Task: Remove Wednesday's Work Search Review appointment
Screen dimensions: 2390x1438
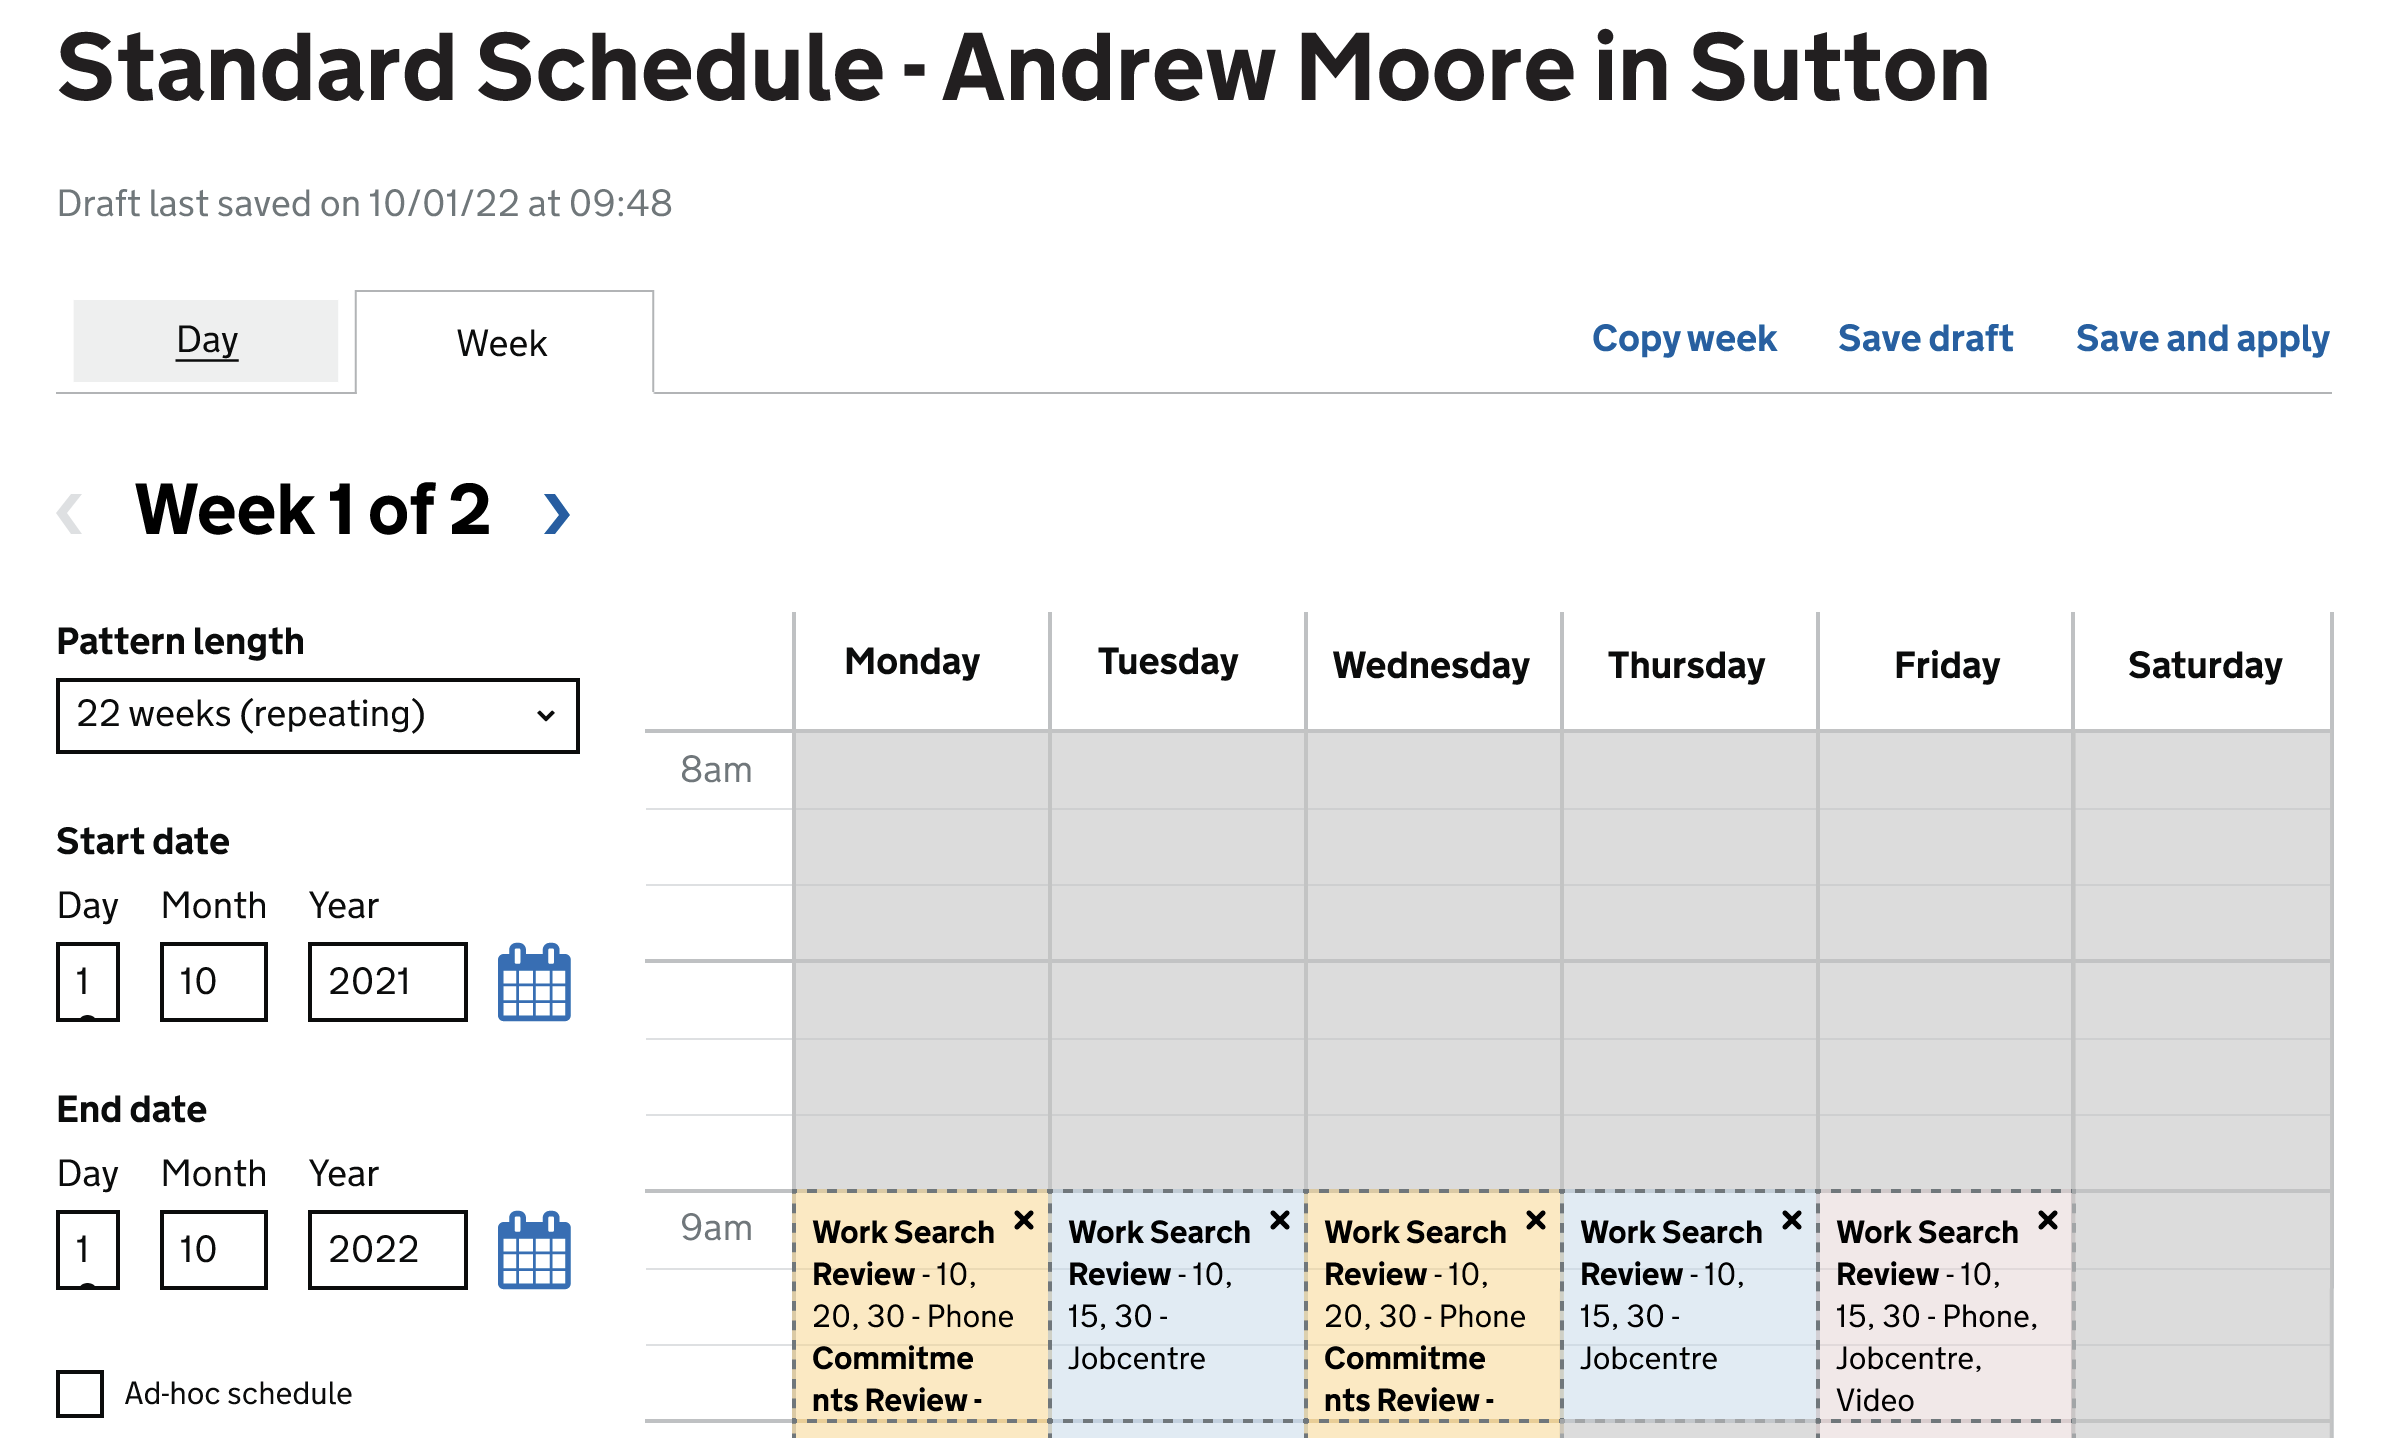Action: [1535, 1220]
